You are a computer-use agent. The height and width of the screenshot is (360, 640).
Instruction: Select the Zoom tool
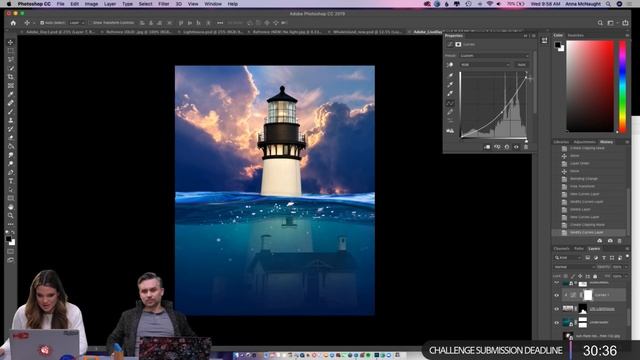tap(11, 216)
